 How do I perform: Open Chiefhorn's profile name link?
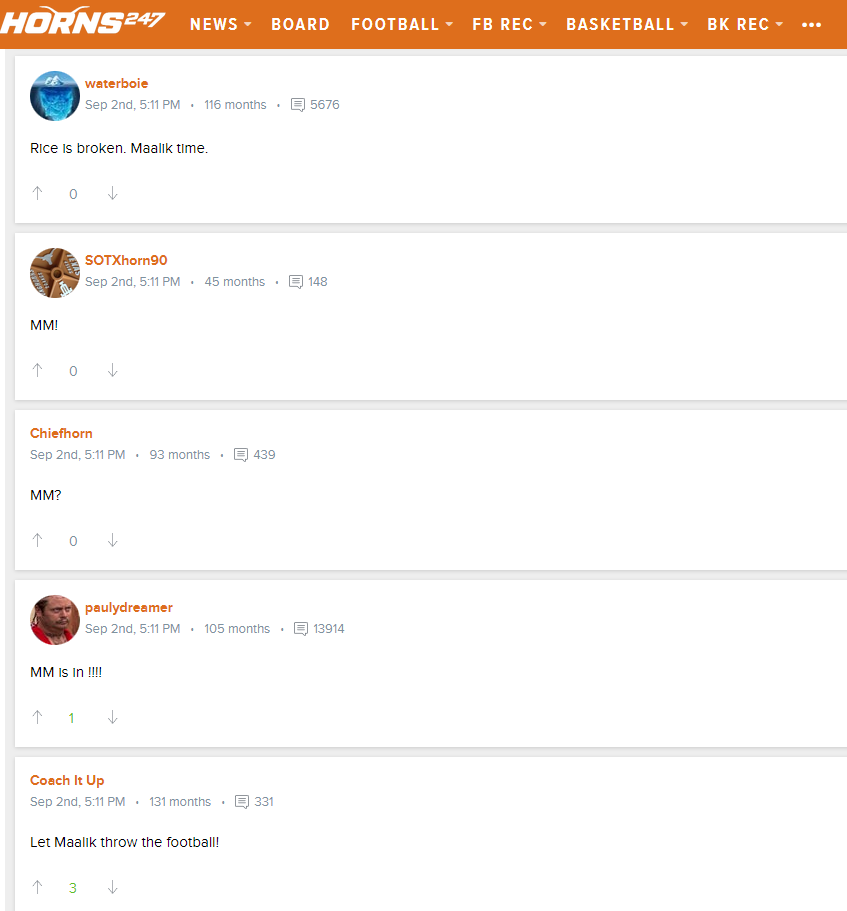pyautogui.click(x=61, y=433)
